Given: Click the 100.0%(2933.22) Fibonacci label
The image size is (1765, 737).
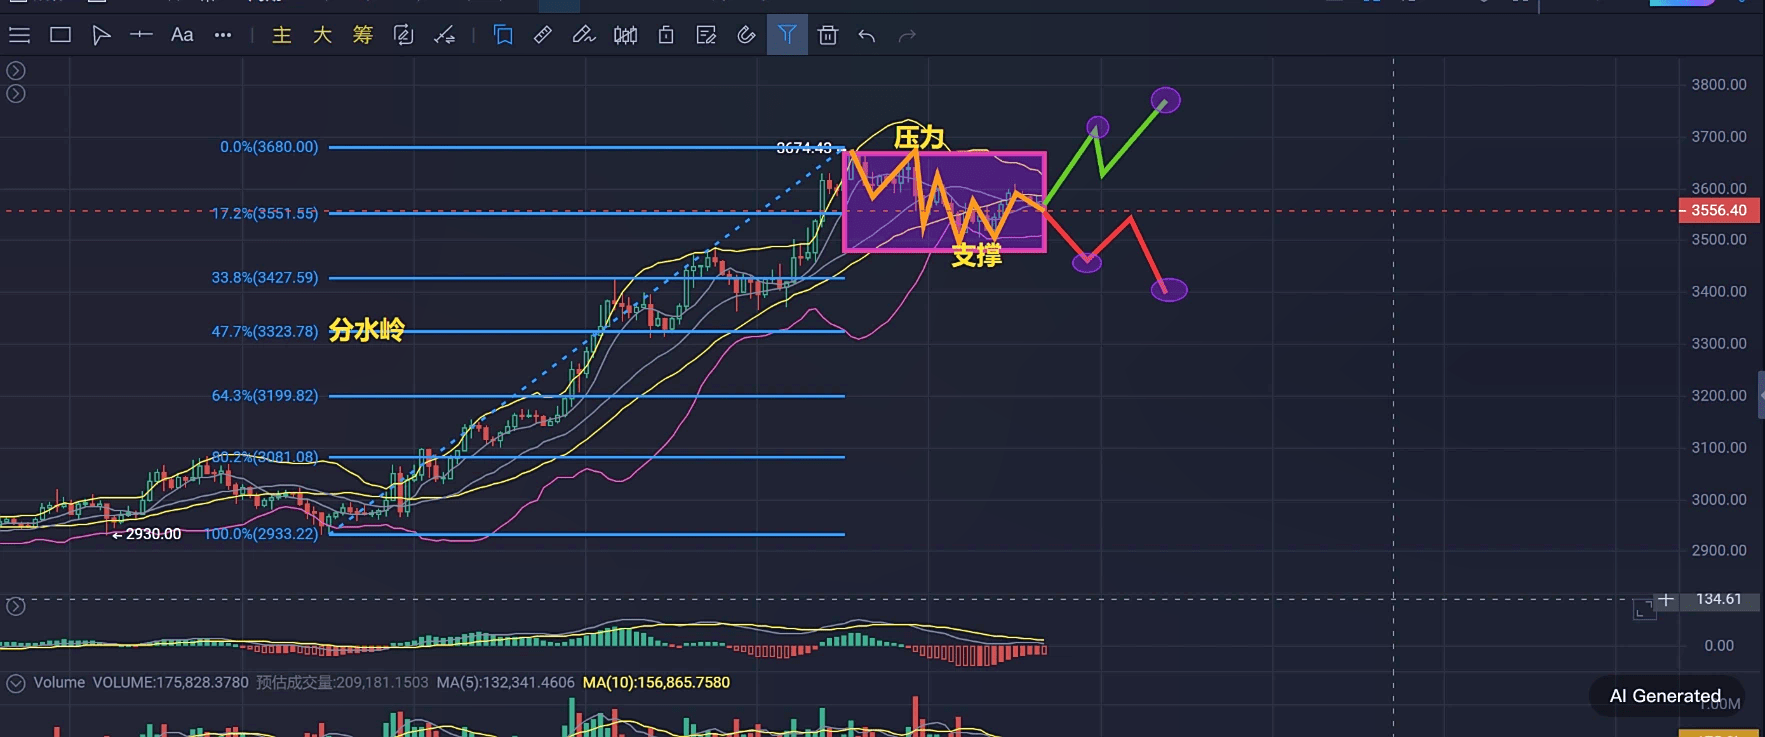Looking at the screenshot, I should (x=261, y=534).
